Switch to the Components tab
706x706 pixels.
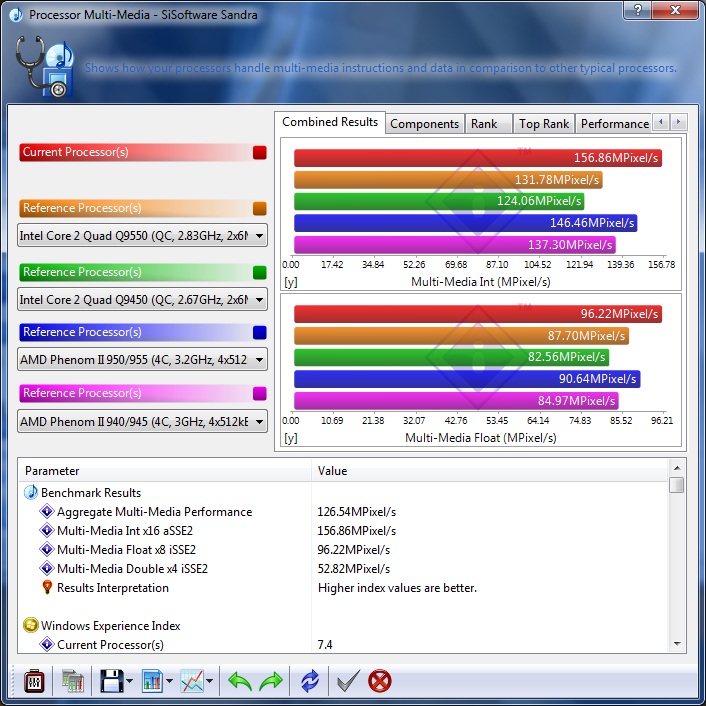click(x=425, y=124)
